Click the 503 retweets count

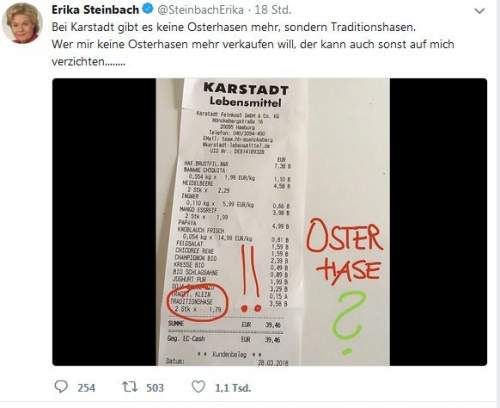tap(155, 388)
